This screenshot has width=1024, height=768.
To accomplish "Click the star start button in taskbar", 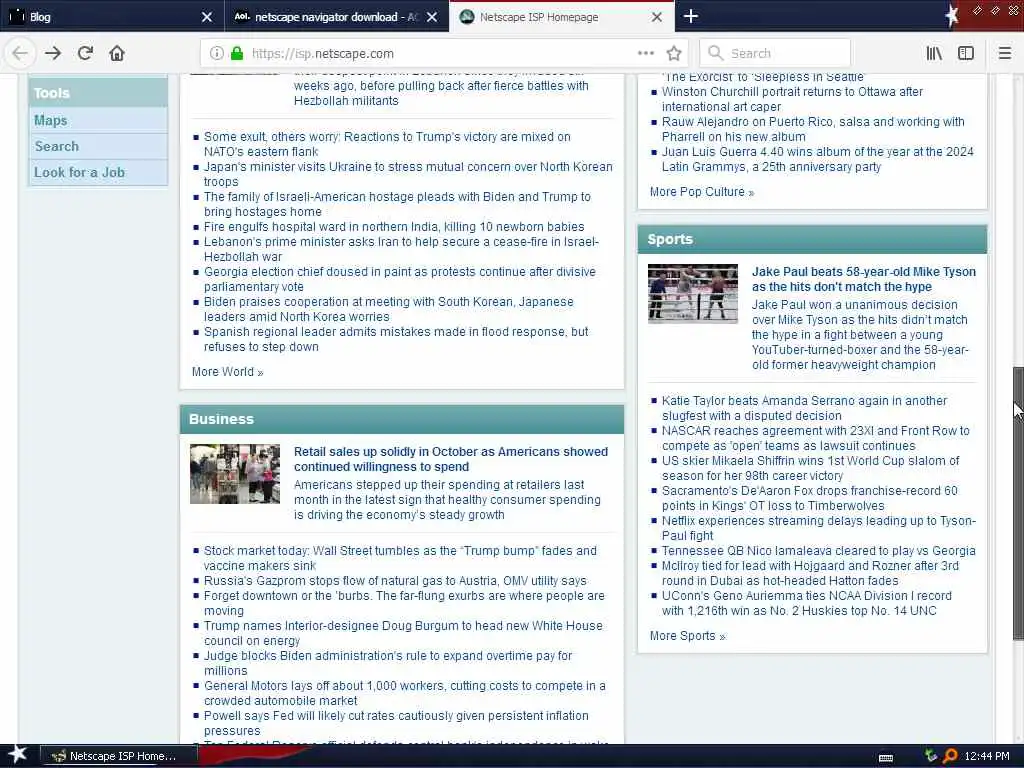I will click(18, 756).
